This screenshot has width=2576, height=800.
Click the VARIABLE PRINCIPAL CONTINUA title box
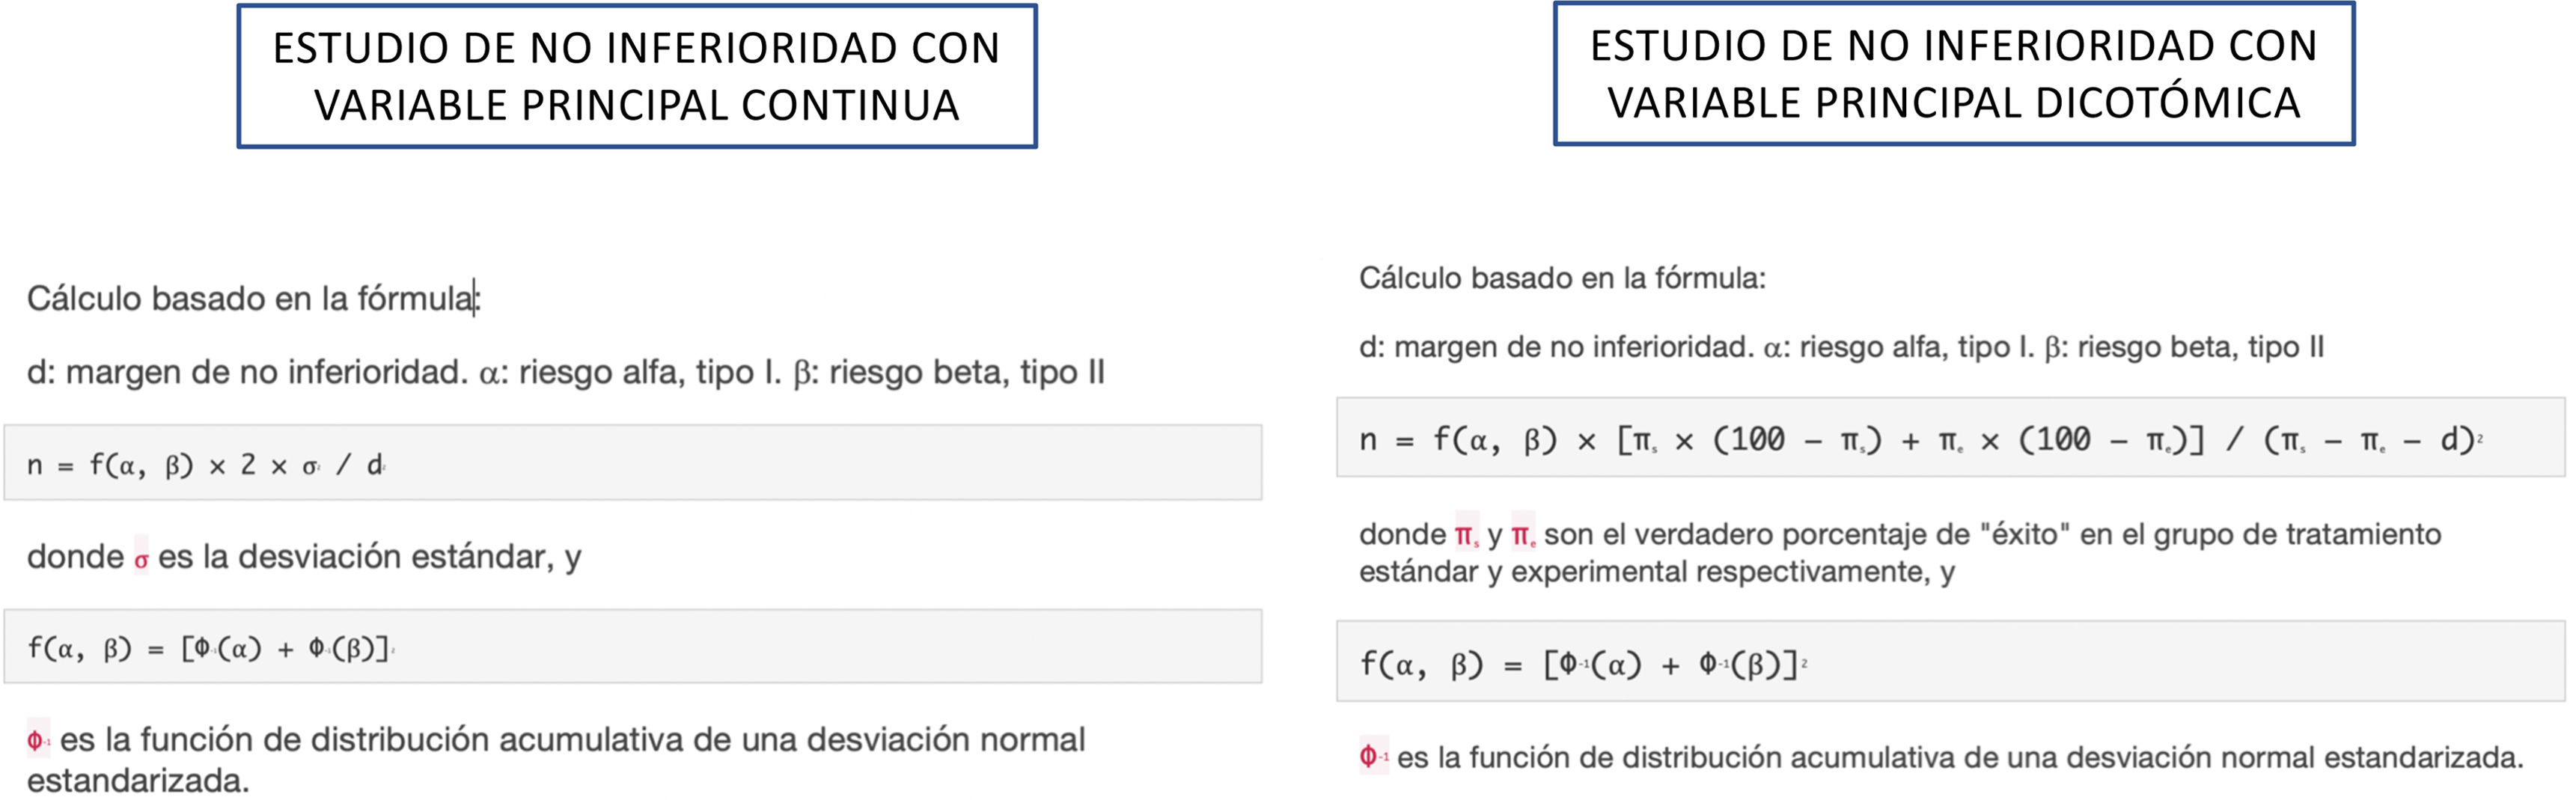pyautogui.click(x=636, y=77)
